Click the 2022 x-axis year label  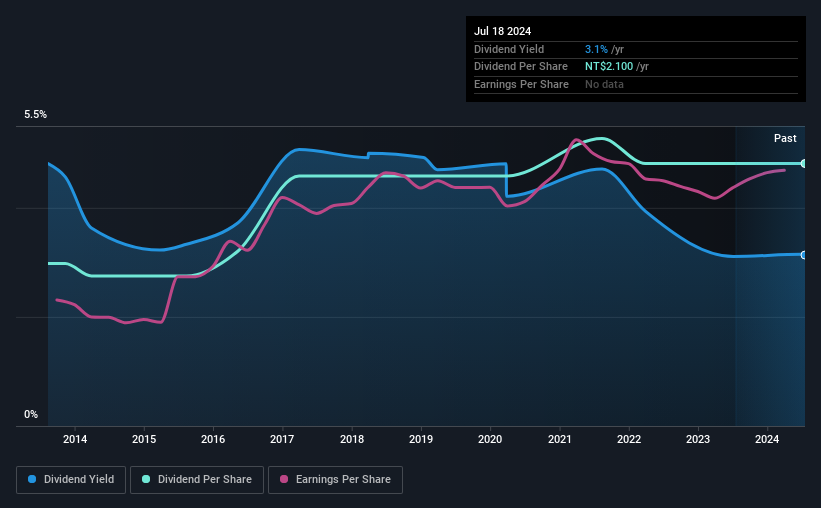pos(629,439)
